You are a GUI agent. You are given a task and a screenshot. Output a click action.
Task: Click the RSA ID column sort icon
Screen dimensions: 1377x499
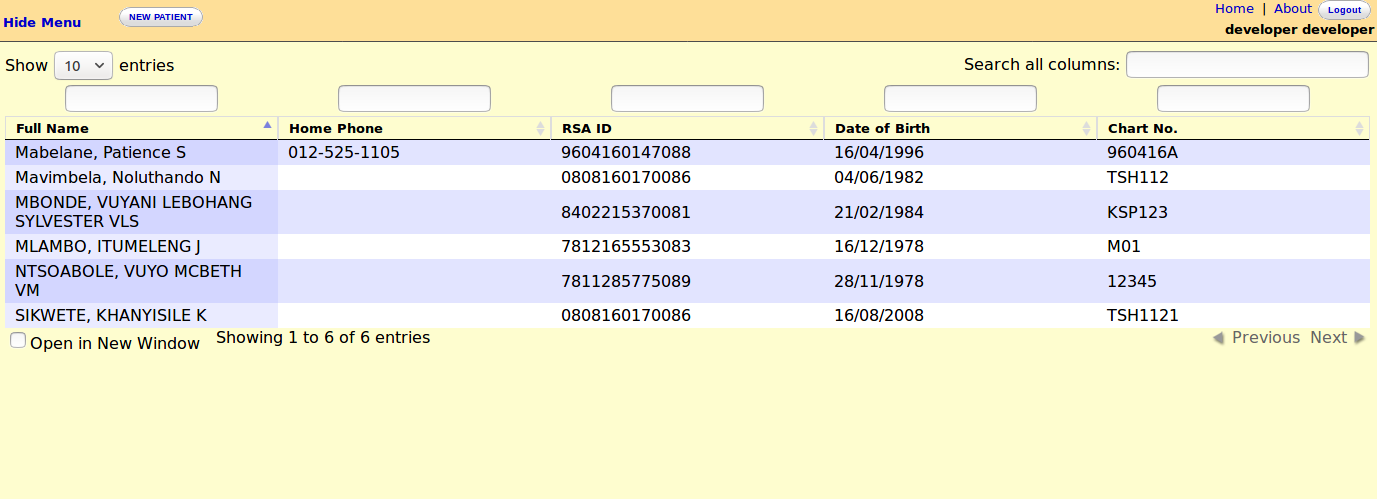pos(813,128)
